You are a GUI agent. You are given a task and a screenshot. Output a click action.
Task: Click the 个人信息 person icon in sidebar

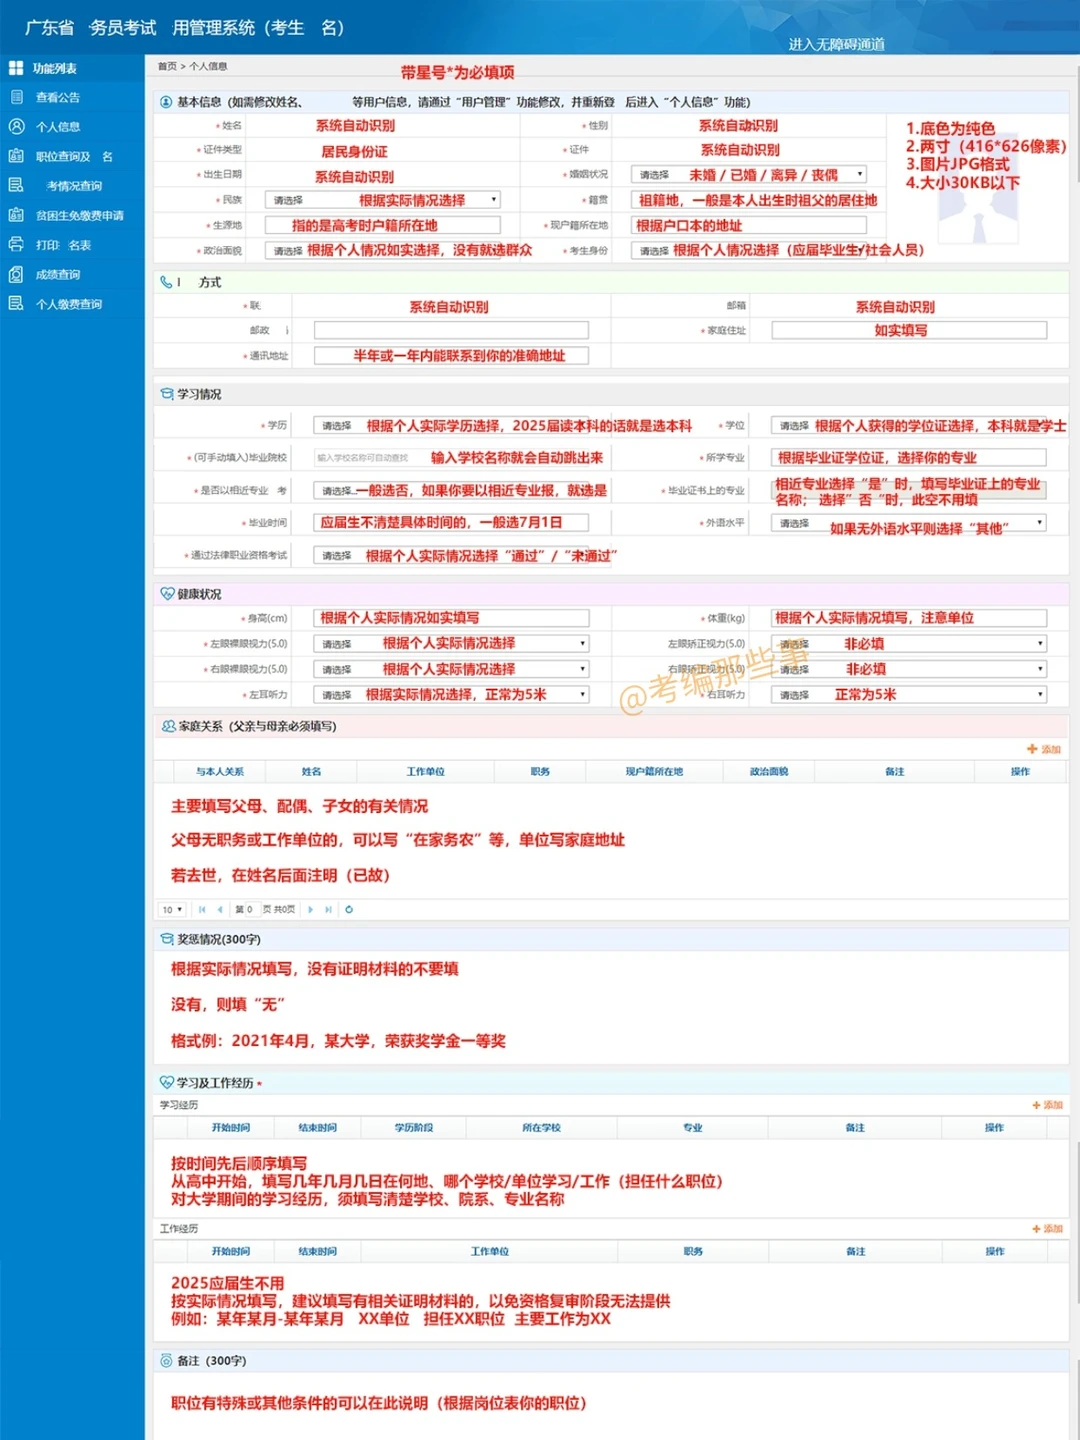[x=16, y=126]
